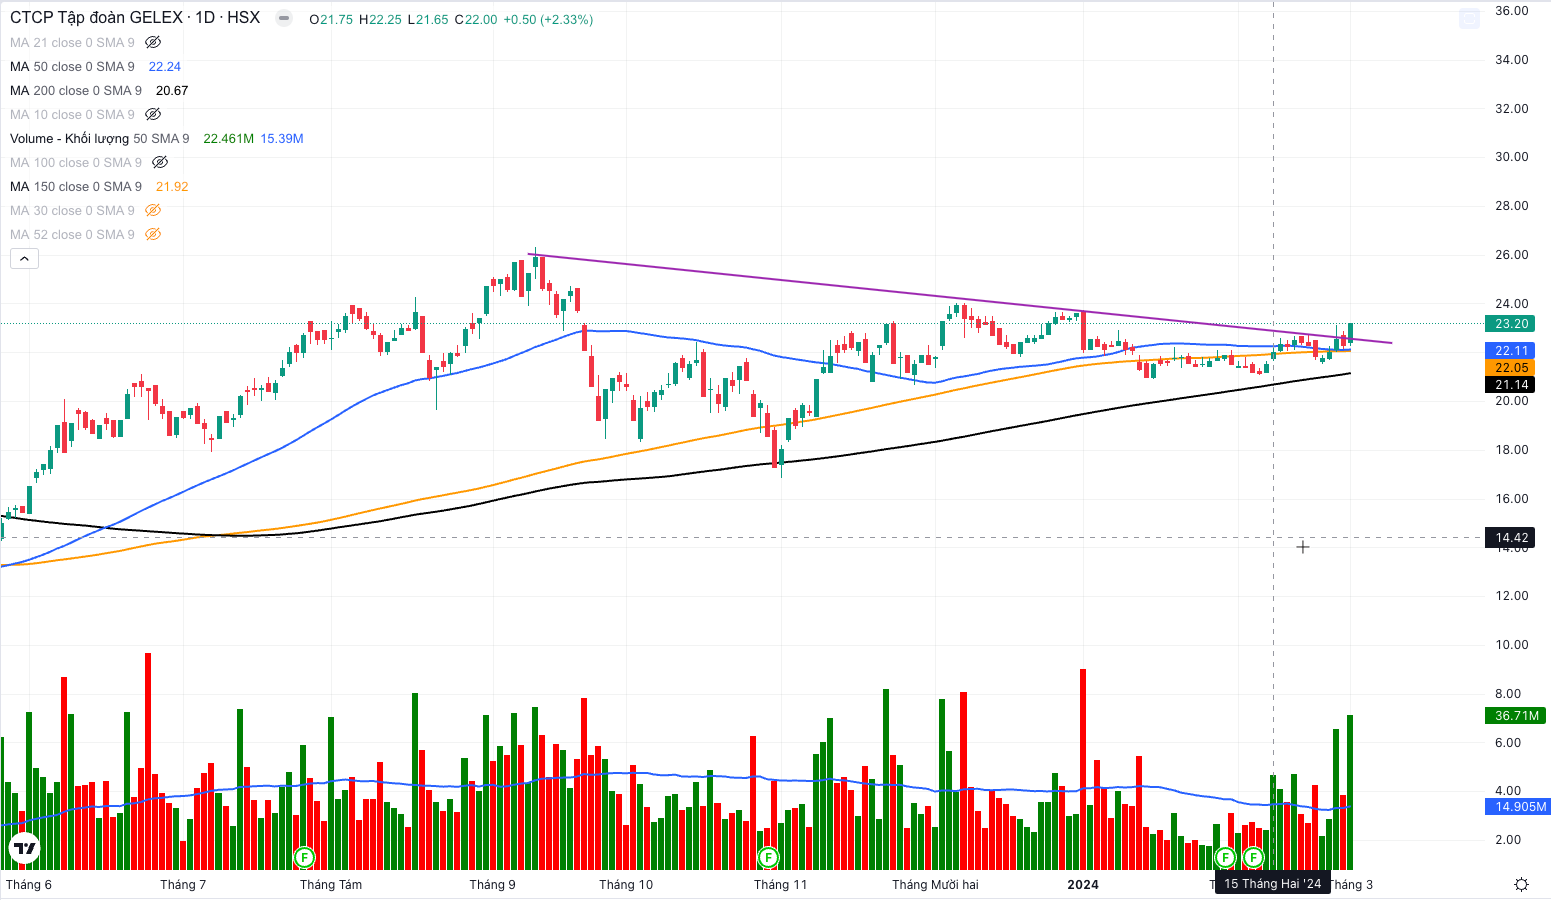Click the 36.00 price scale label
Screen dimensions: 1551x900
coord(1511,11)
